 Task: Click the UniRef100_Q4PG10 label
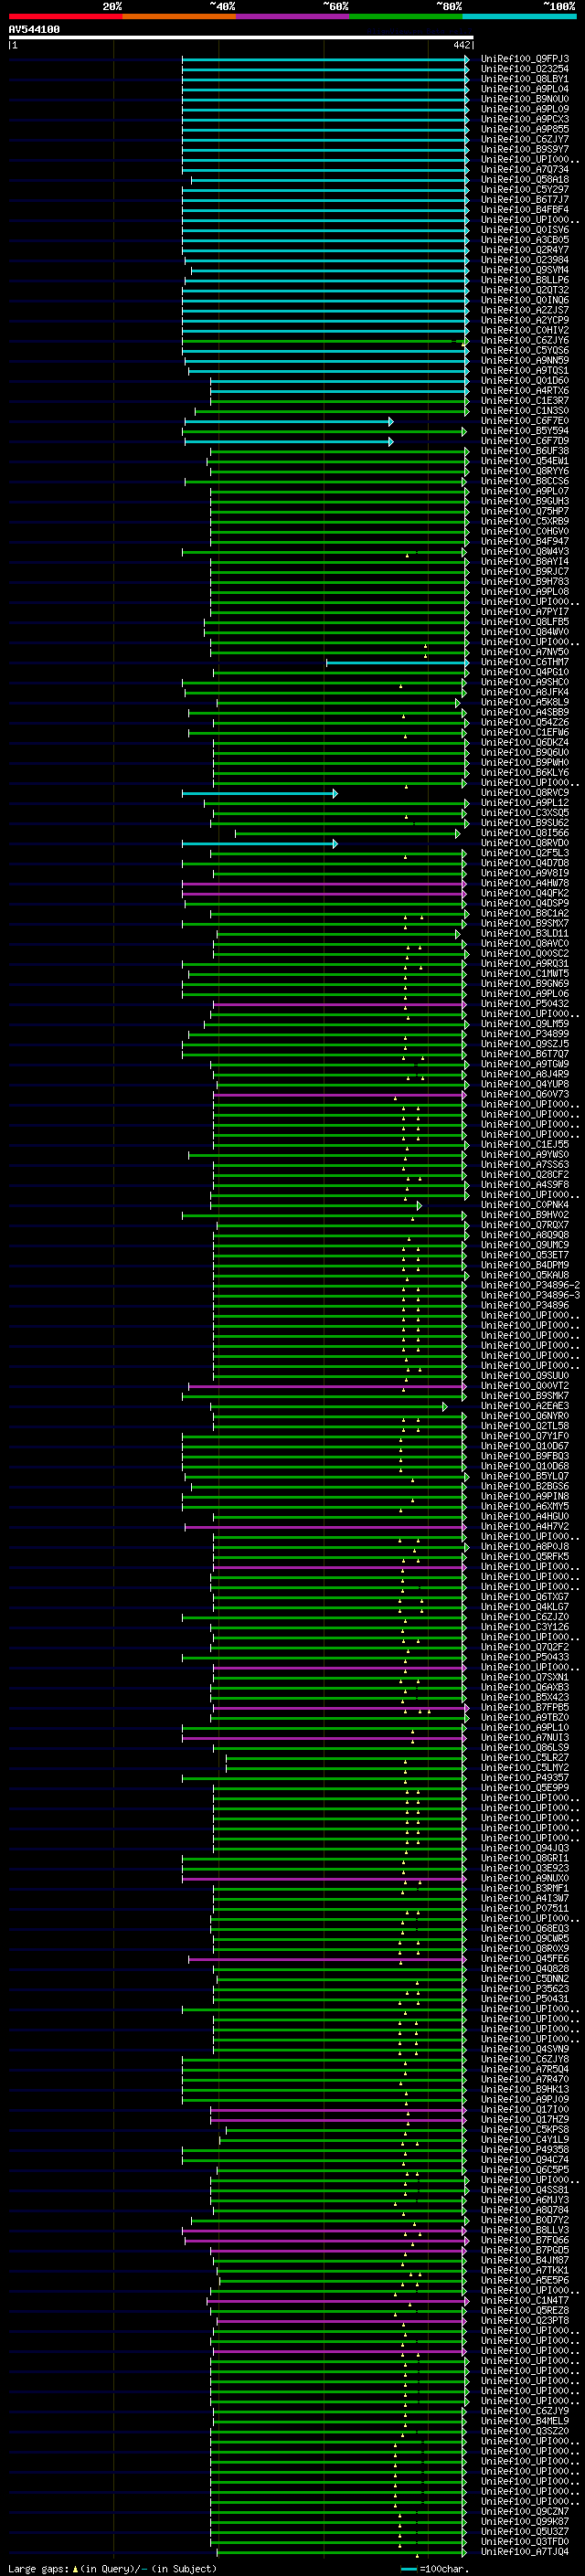524,672
